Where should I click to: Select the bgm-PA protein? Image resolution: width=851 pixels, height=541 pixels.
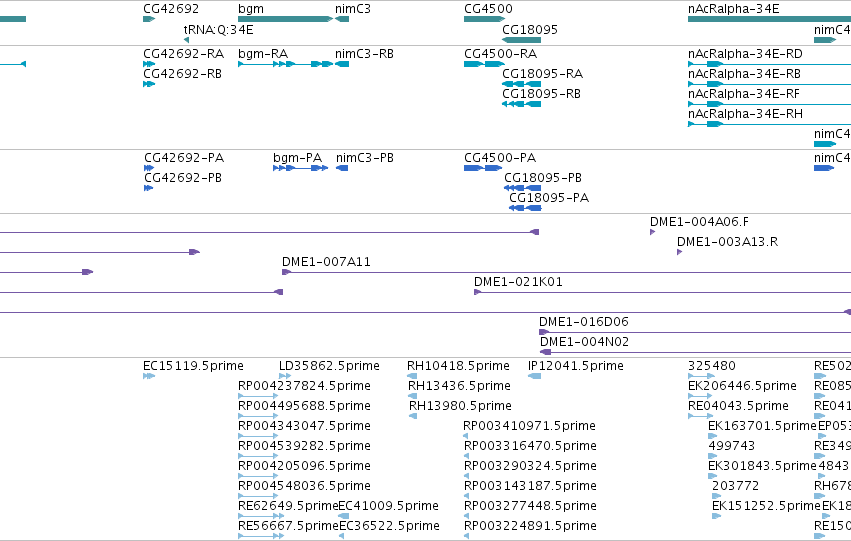point(301,168)
